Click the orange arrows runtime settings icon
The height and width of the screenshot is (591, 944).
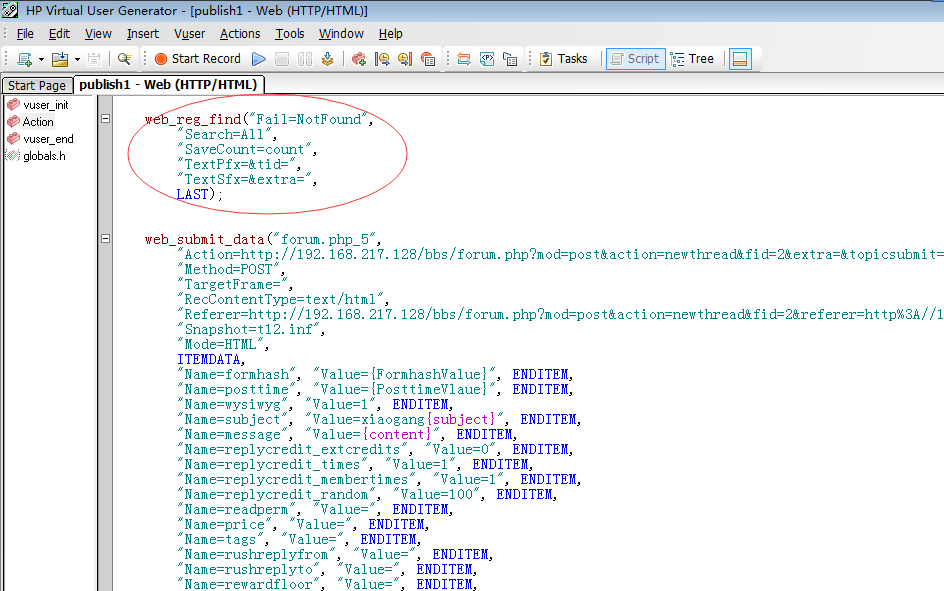[x=464, y=59]
